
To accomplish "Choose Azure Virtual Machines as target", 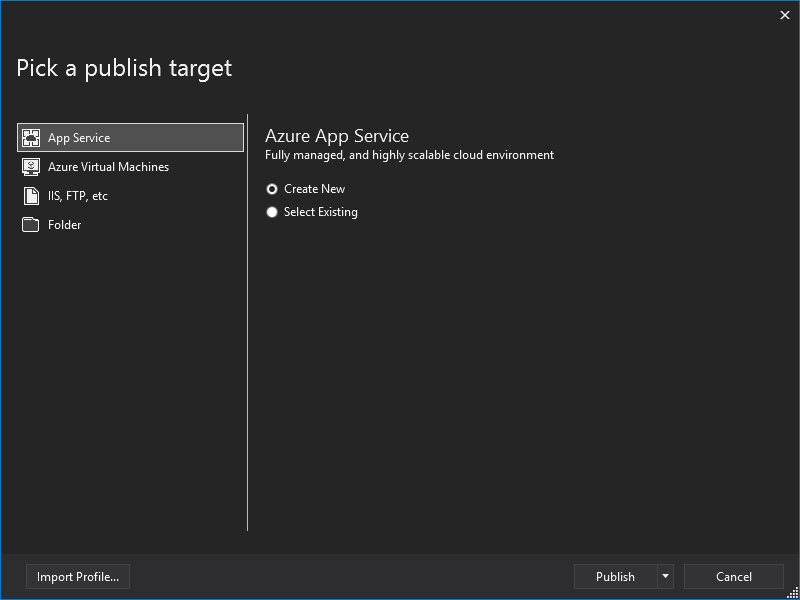I will (131, 167).
